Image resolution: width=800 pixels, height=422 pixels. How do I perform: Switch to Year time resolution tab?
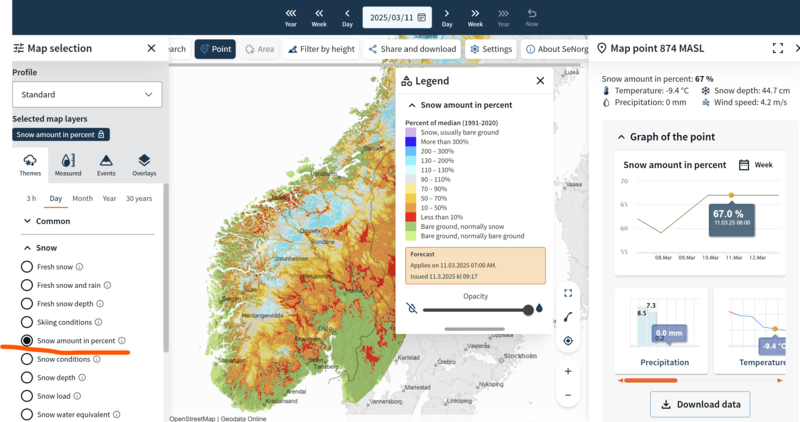(x=109, y=198)
